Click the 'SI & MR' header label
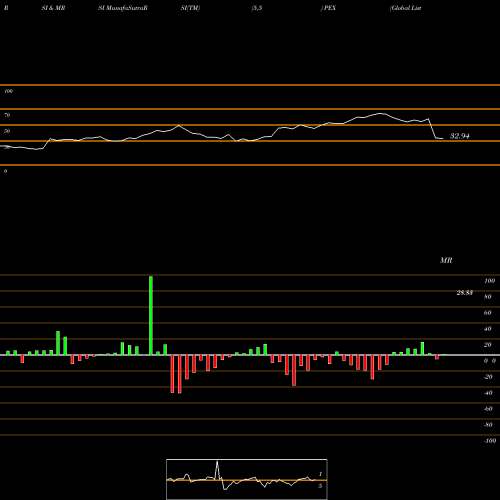The width and height of the screenshot is (500, 500). (x=53, y=8)
